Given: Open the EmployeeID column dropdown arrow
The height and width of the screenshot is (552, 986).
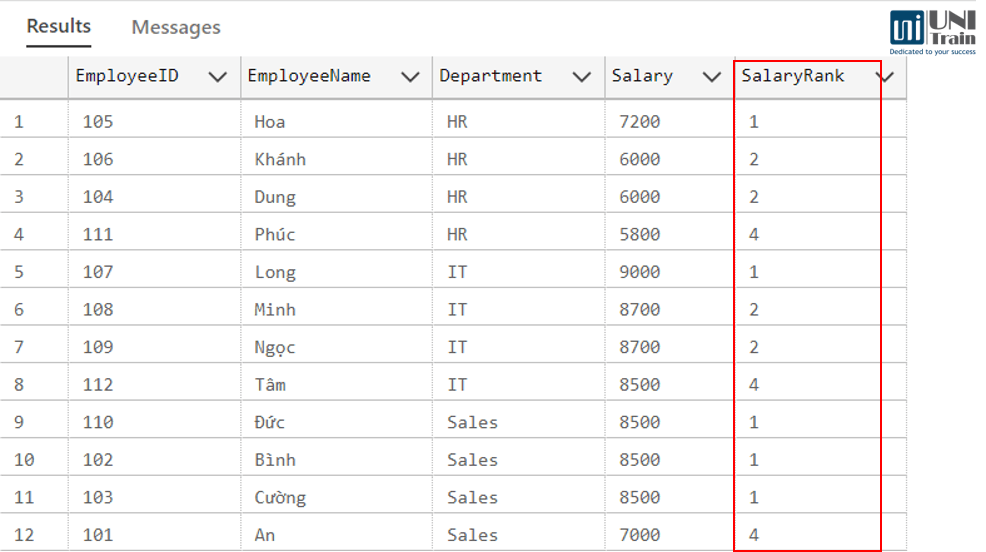Looking at the screenshot, I should click(218, 77).
